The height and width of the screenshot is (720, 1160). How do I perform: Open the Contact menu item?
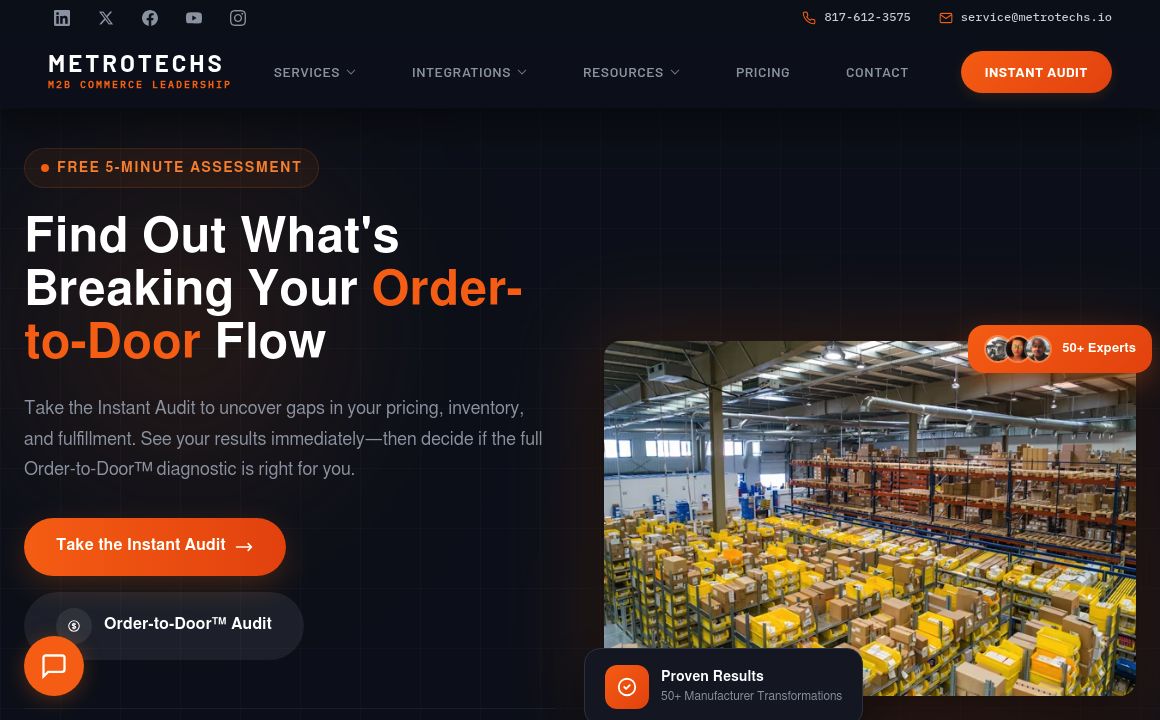click(x=877, y=73)
